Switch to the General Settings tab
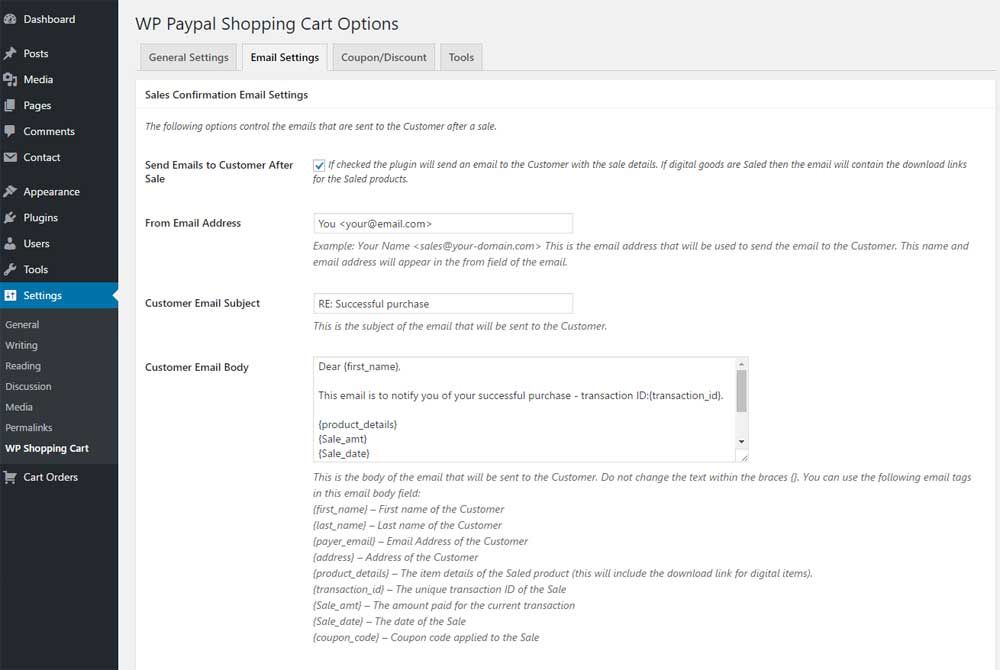1000x670 pixels. 188,57
